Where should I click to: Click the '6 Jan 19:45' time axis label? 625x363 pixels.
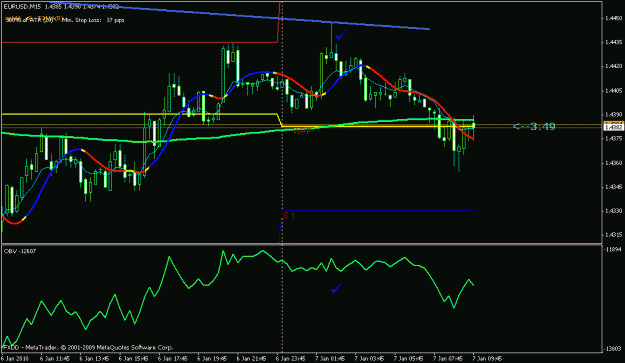(212, 359)
